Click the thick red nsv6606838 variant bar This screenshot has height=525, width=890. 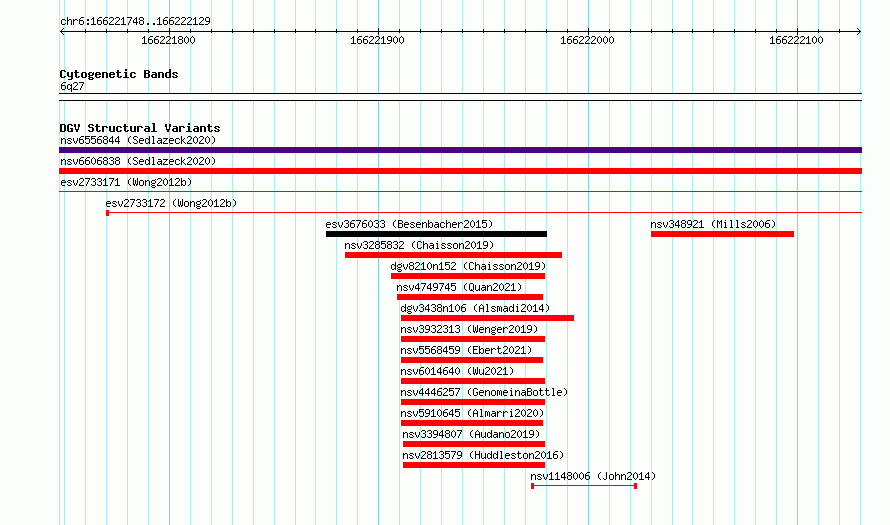tap(460, 171)
